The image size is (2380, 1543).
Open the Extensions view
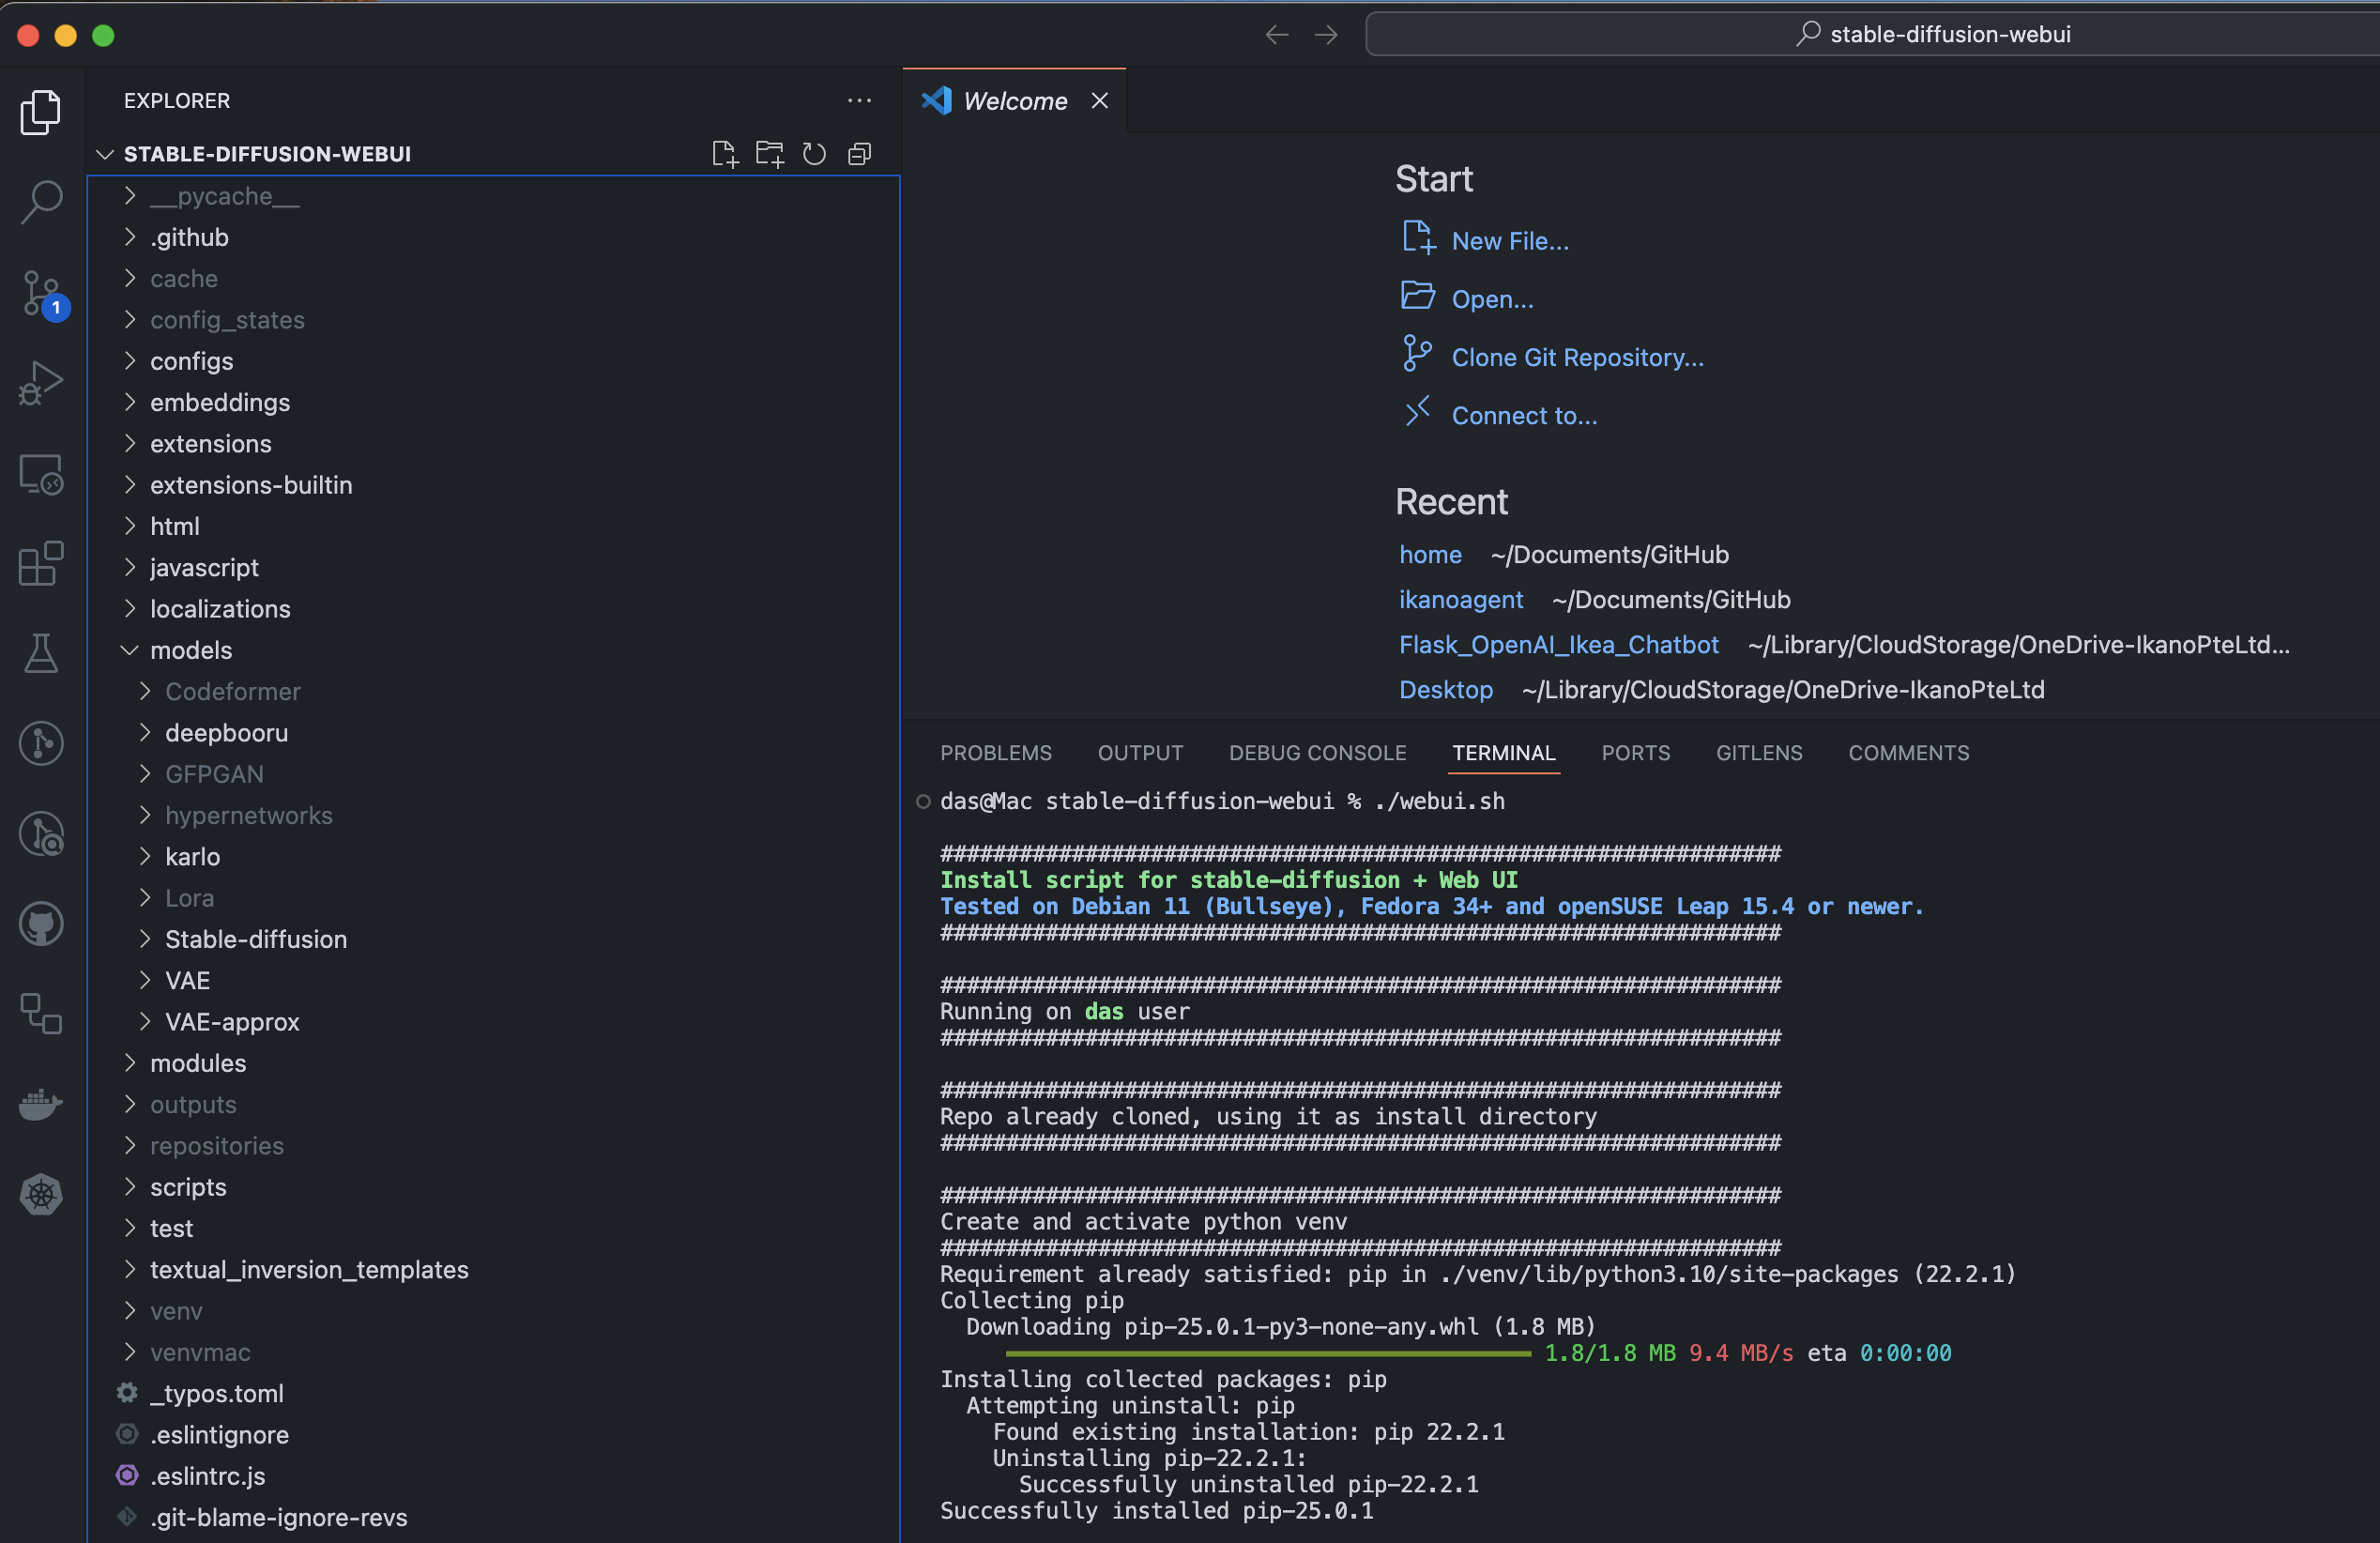[41, 564]
